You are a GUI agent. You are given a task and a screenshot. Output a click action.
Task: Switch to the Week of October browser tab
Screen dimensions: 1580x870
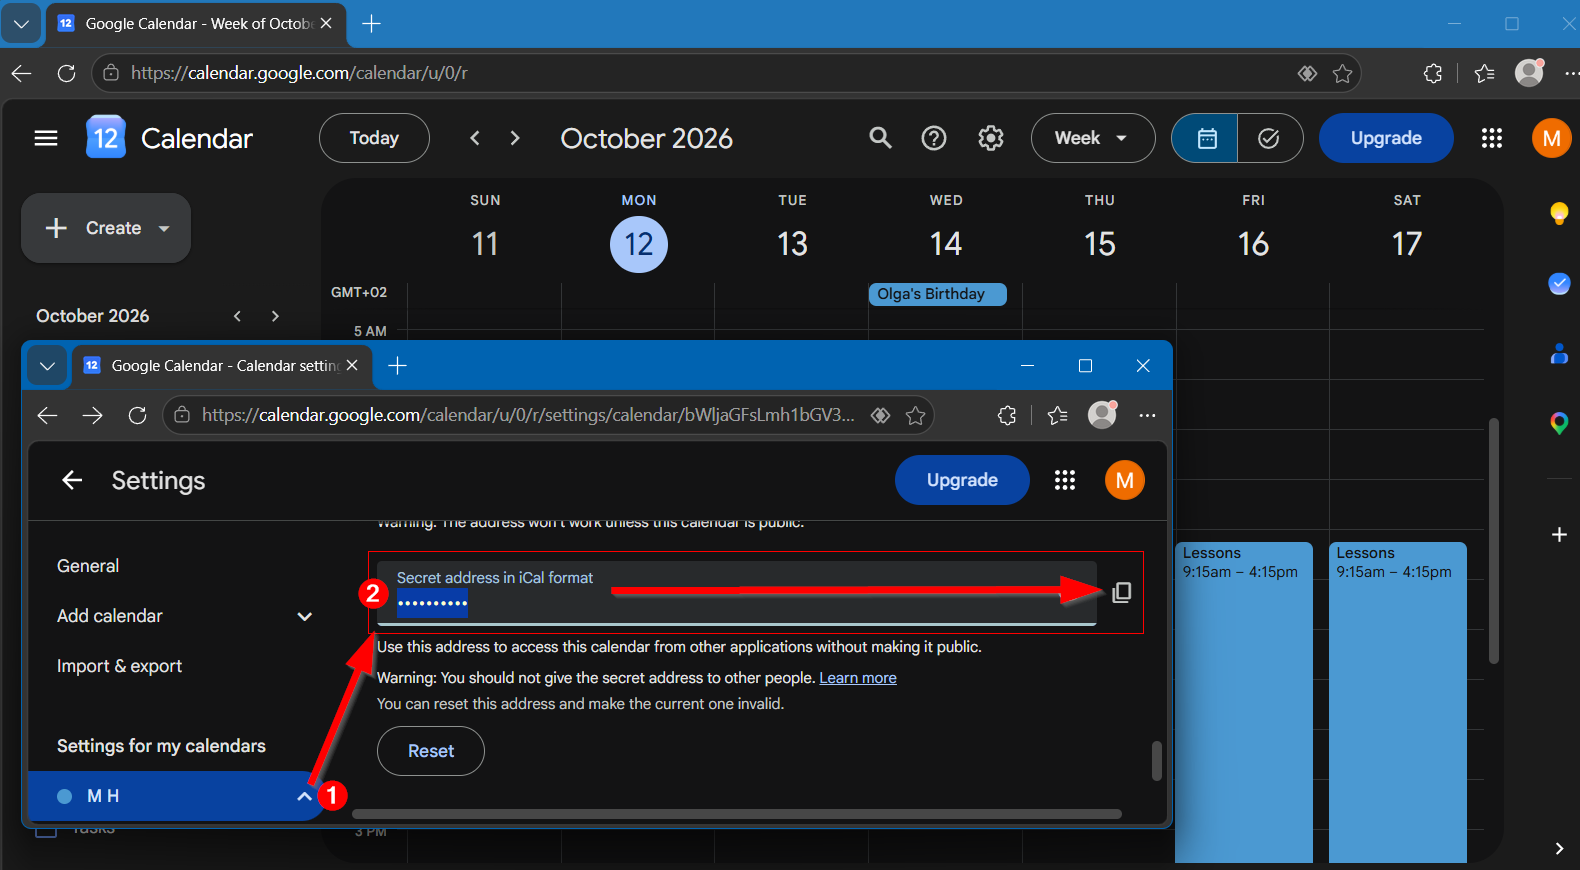click(195, 24)
